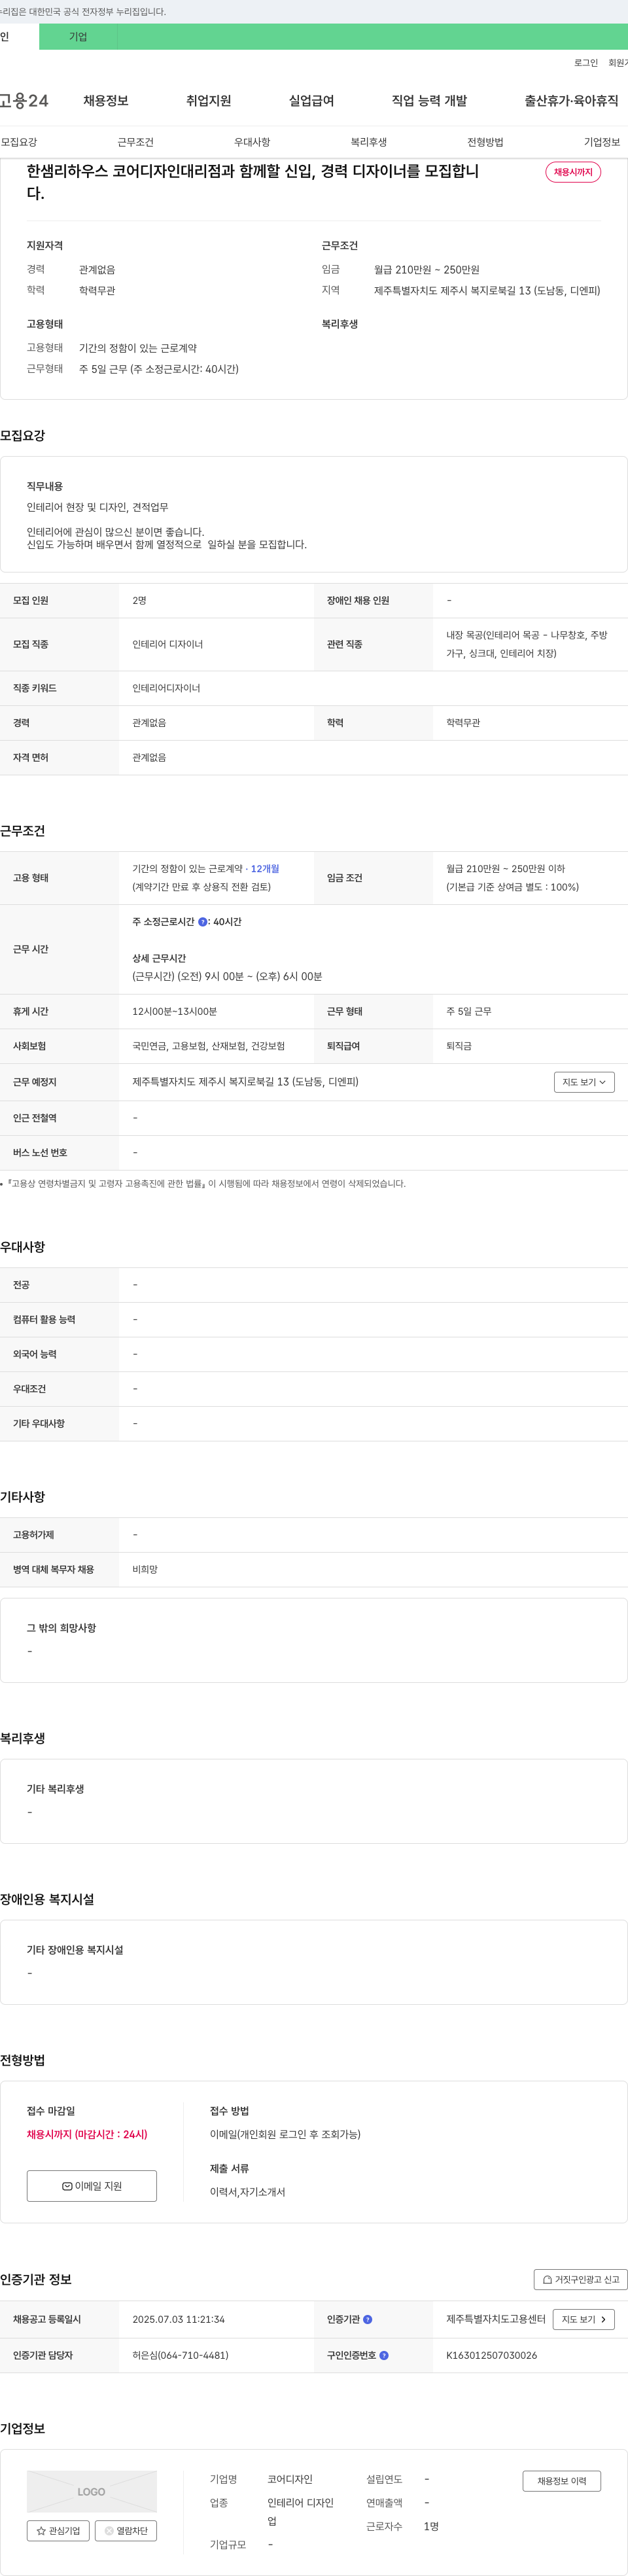Image resolution: width=628 pixels, height=2576 pixels.
Task: Open 지도 보기 for 제주특별자치도고용센터
Action: tap(584, 2319)
